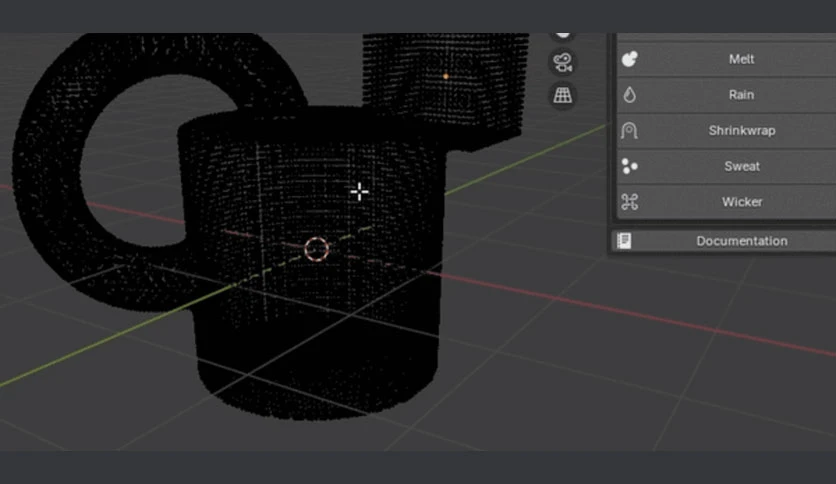836x484 pixels.
Task: Choose the Sweat preset
Action: [x=726, y=166]
